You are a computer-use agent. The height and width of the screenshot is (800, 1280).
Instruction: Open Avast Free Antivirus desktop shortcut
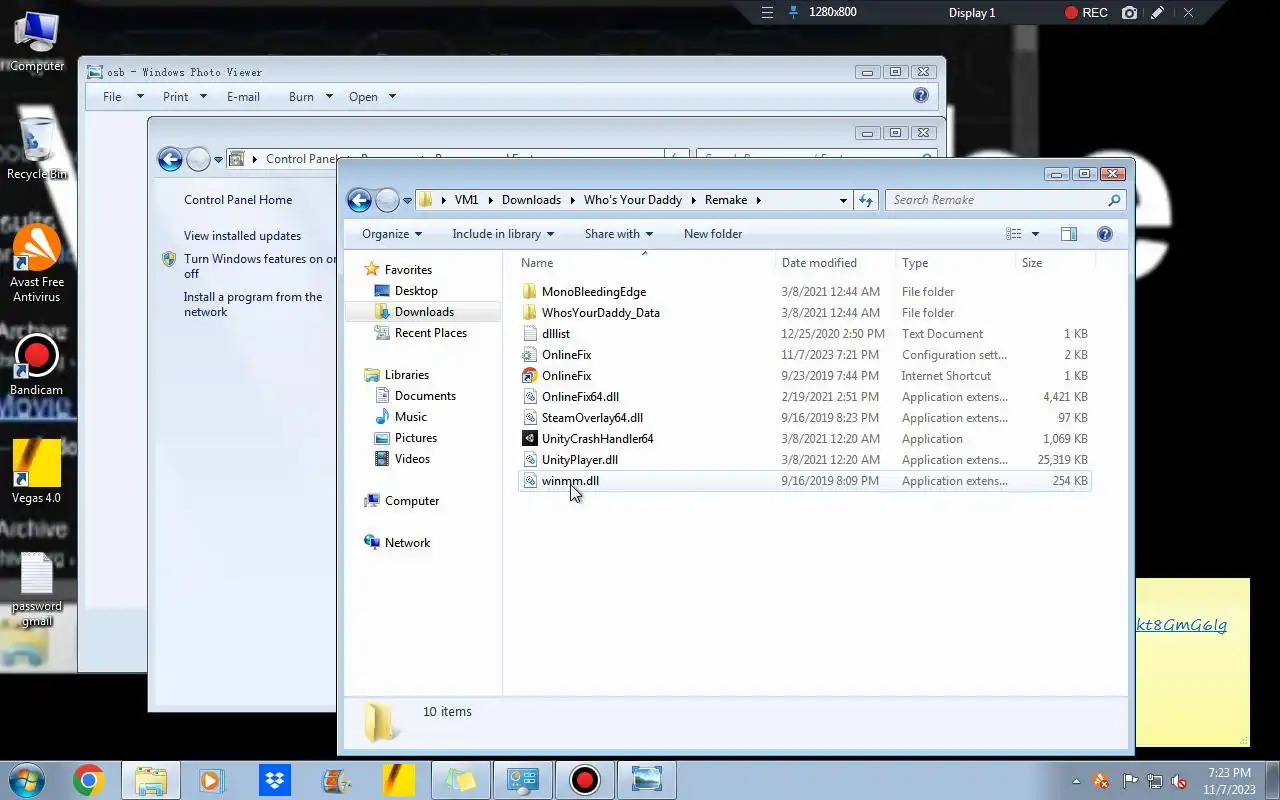click(x=37, y=263)
